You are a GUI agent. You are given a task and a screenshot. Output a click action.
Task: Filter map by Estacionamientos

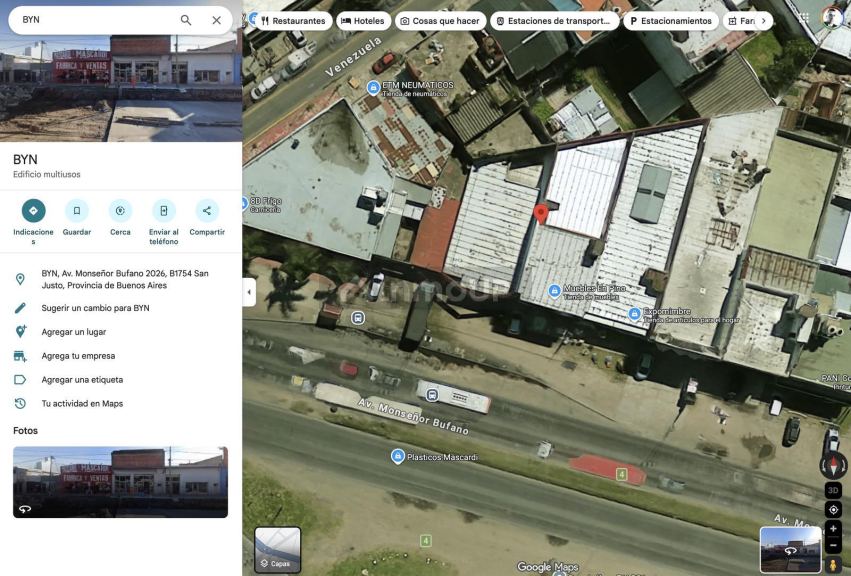point(671,21)
